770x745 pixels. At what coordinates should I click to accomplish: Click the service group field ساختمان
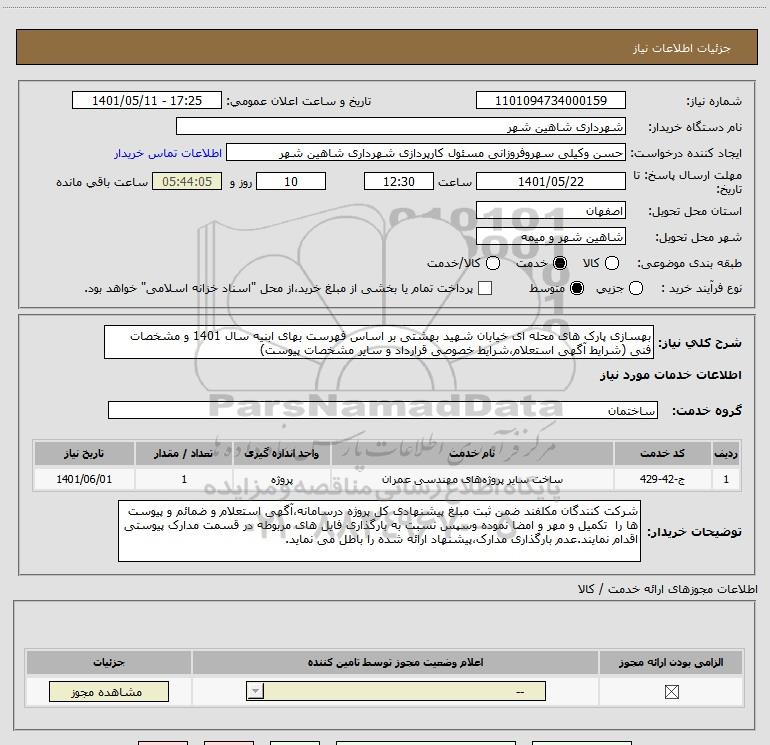pyautogui.click(x=383, y=410)
